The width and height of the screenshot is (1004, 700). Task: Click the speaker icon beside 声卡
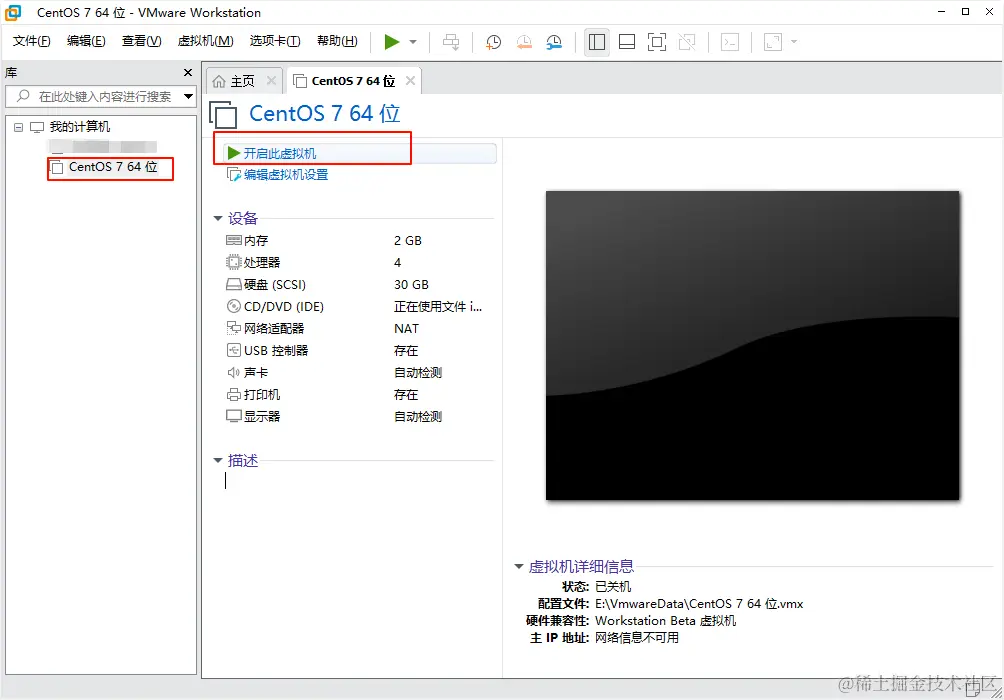(x=234, y=373)
